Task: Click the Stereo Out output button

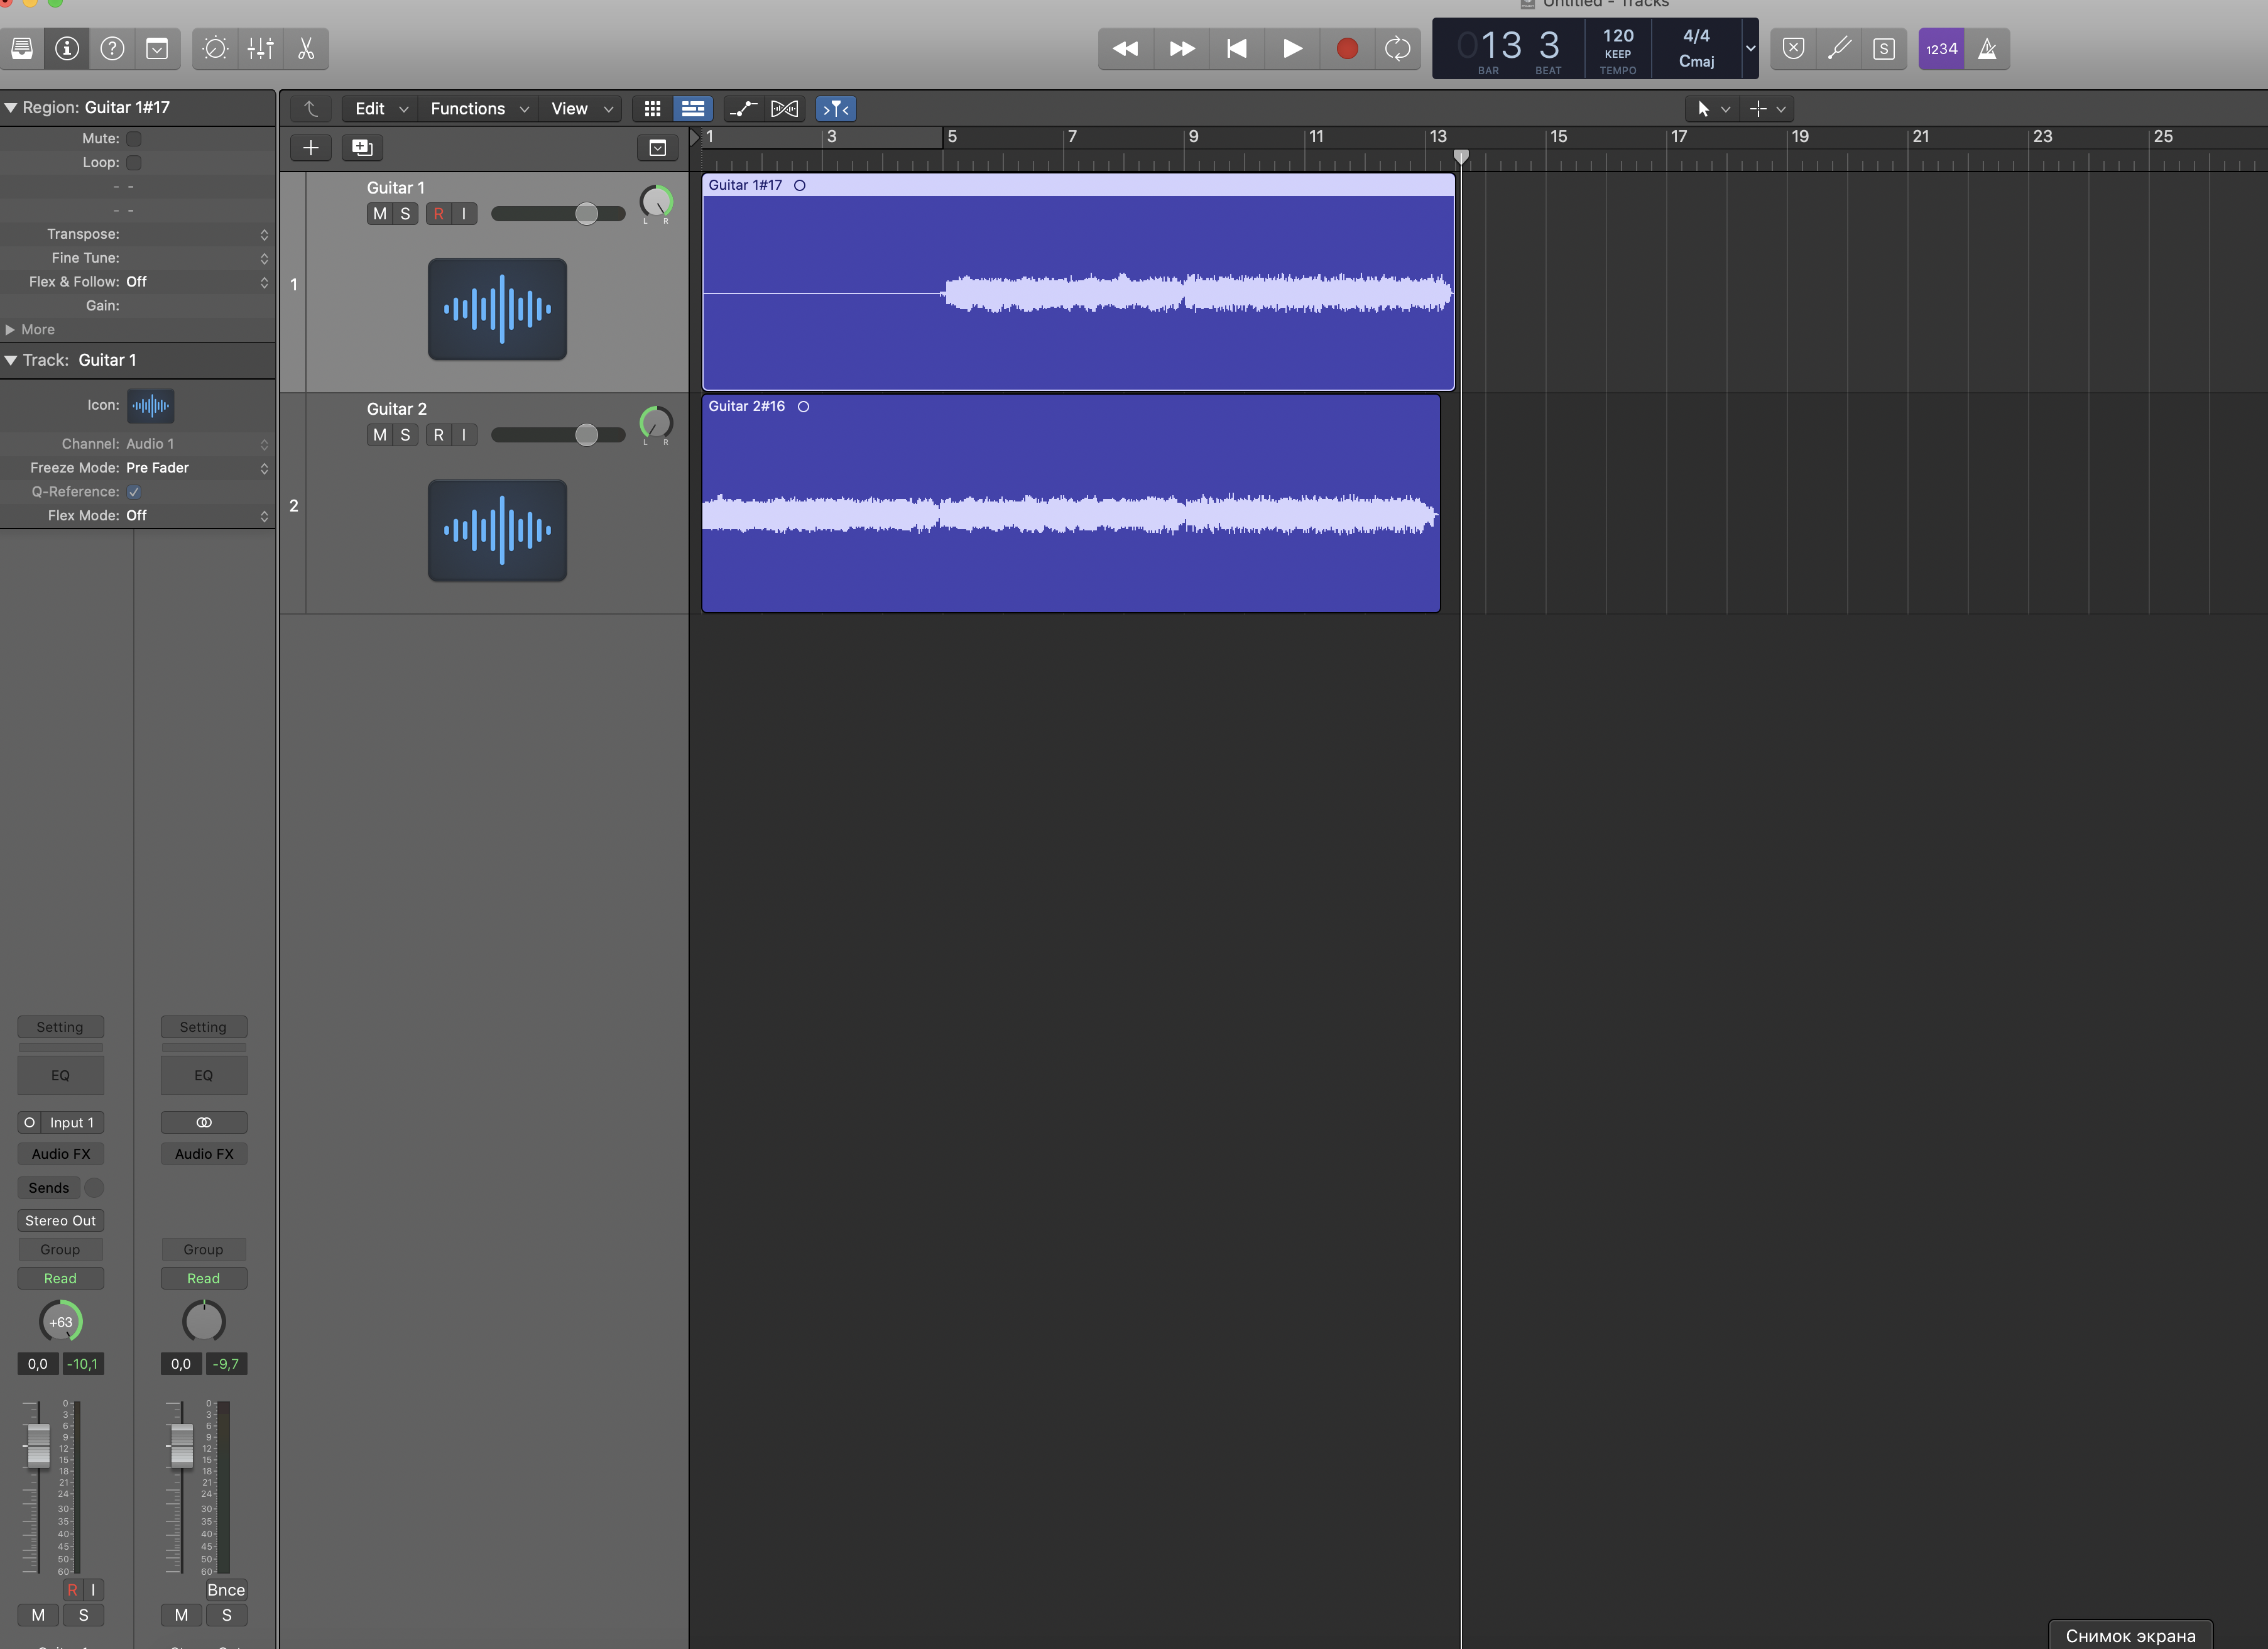Action: (x=60, y=1220)
